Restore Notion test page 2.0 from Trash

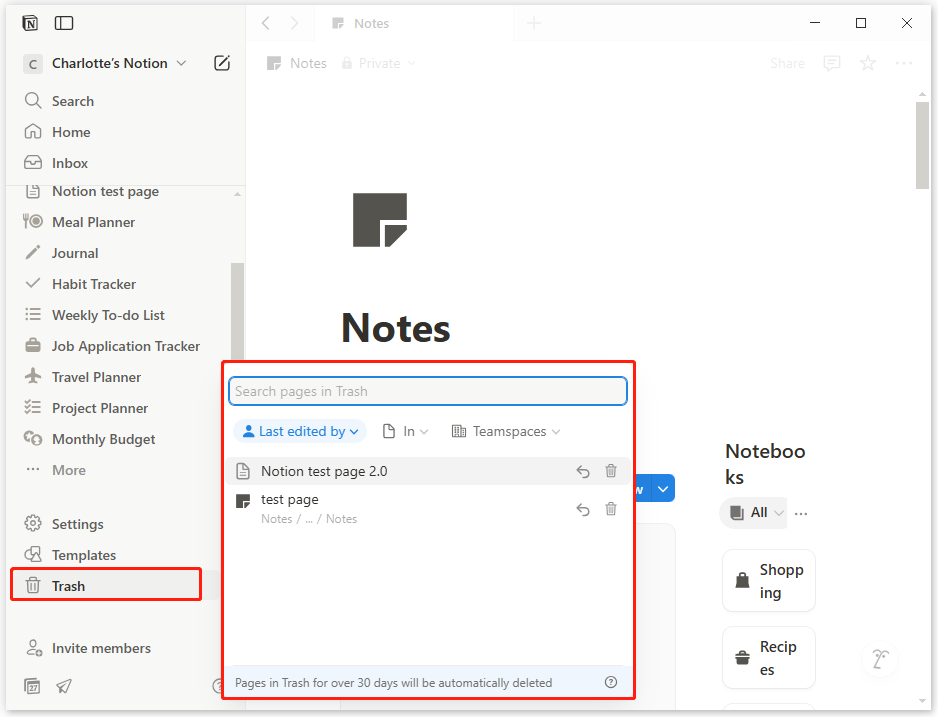583,472
